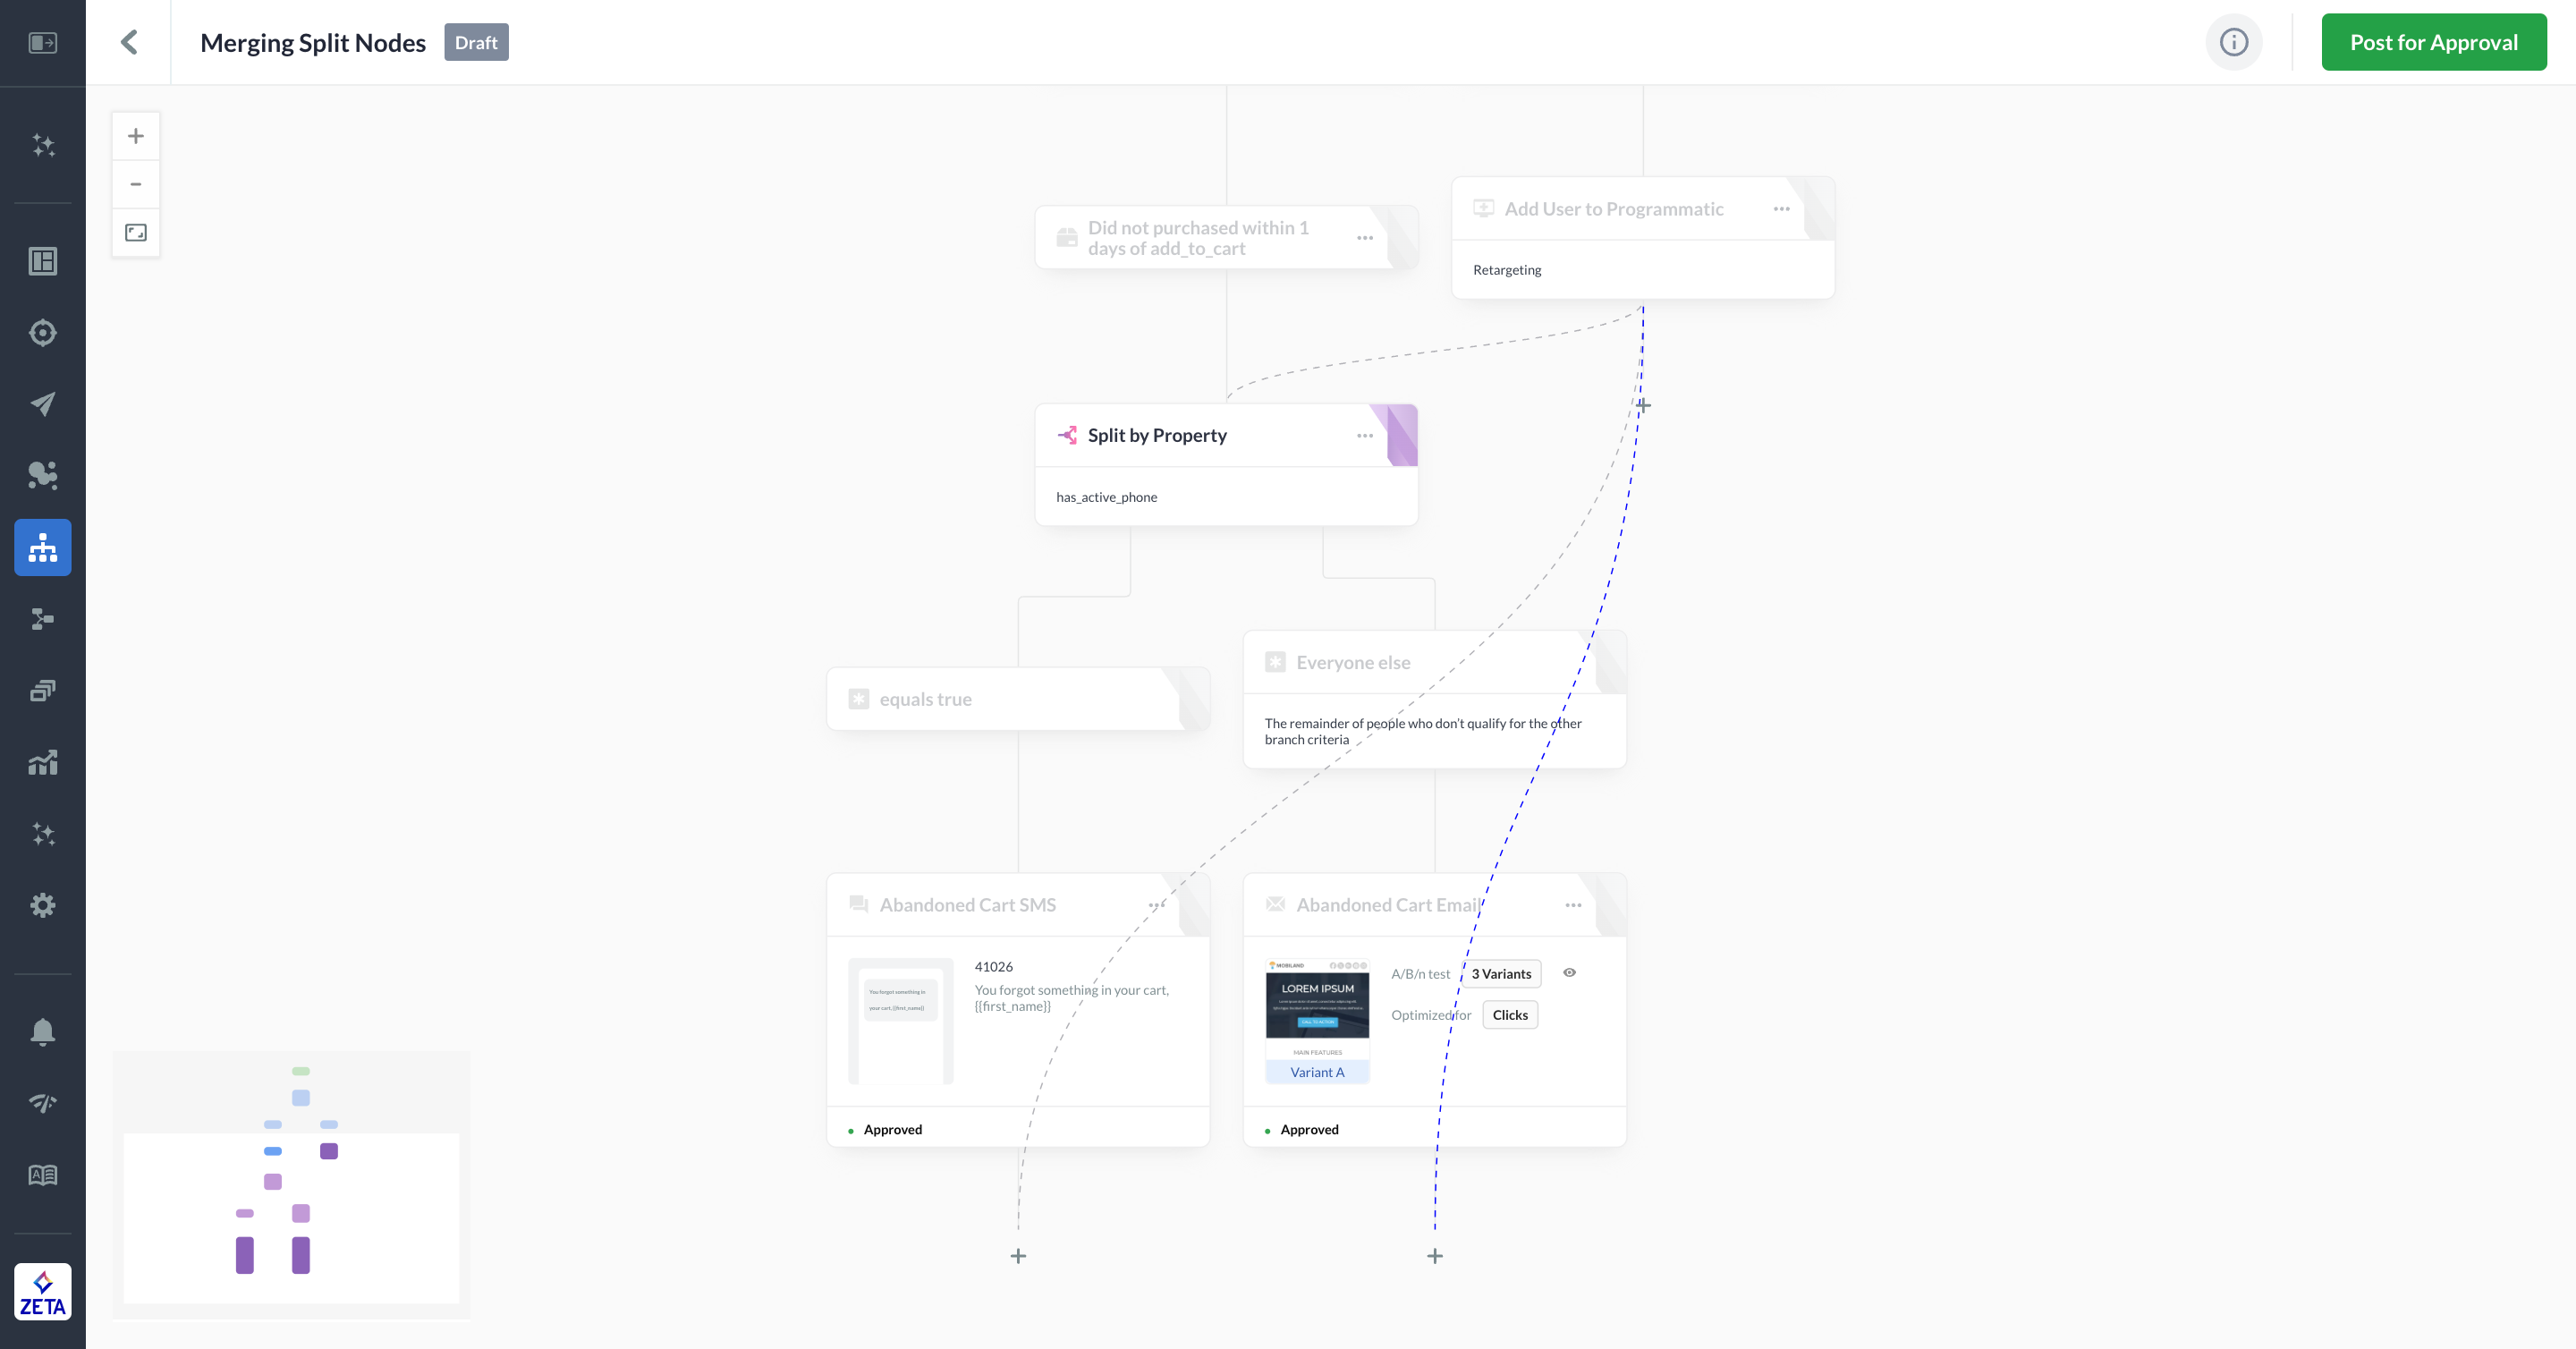Image resolution: width=2576 pixels, height=1349 pixels.
Task: Click Post for Approval button
Action: (2433, 42)
